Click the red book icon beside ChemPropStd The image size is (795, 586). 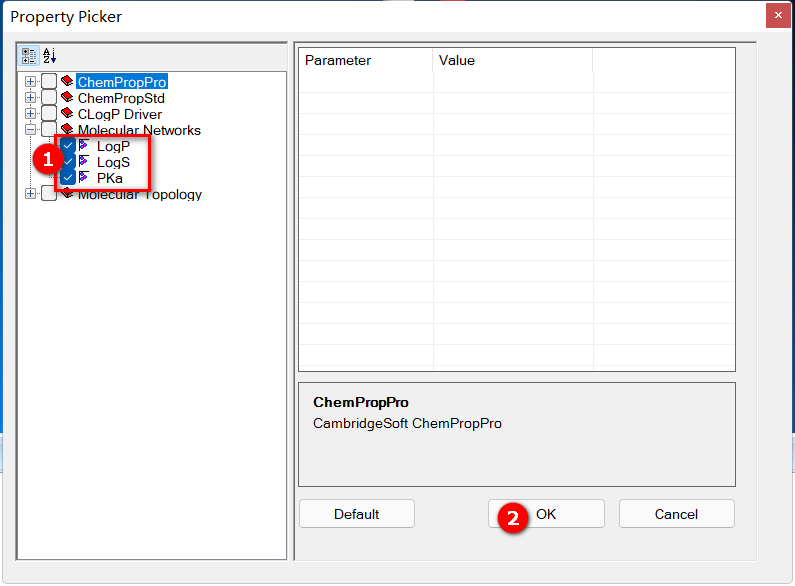pyautogui.click(x=67, y=97)
